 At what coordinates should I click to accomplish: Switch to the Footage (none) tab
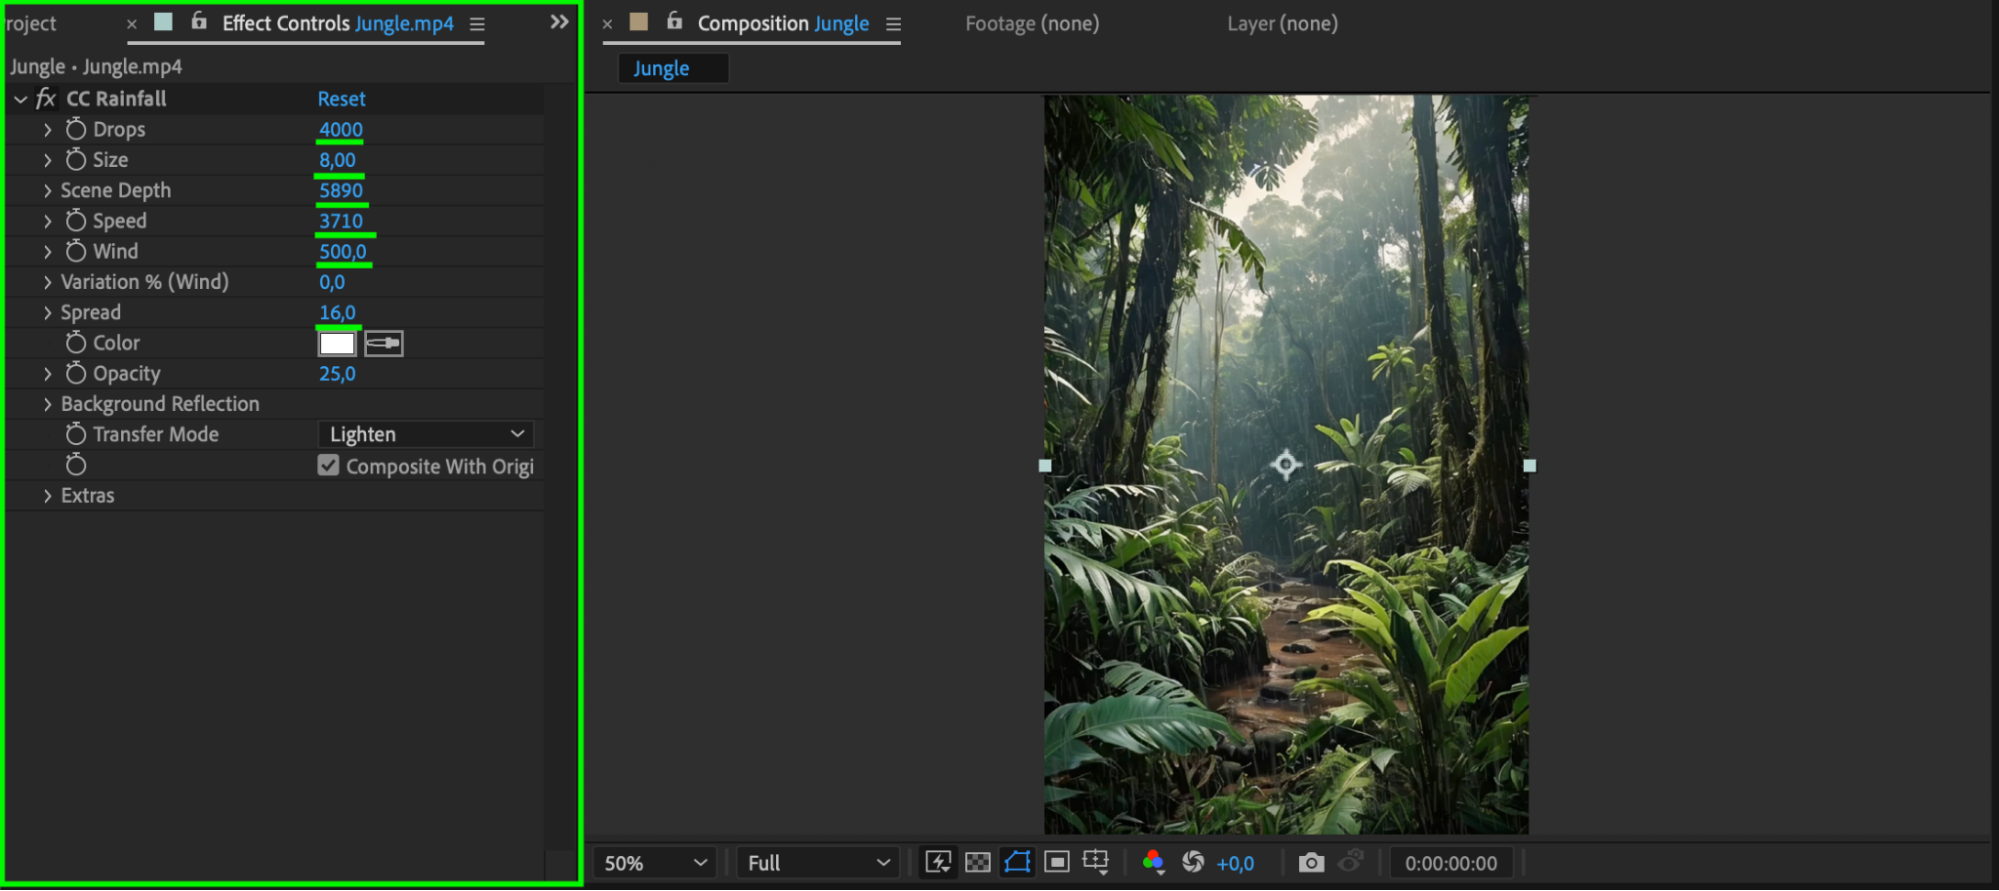point(1031,23)
